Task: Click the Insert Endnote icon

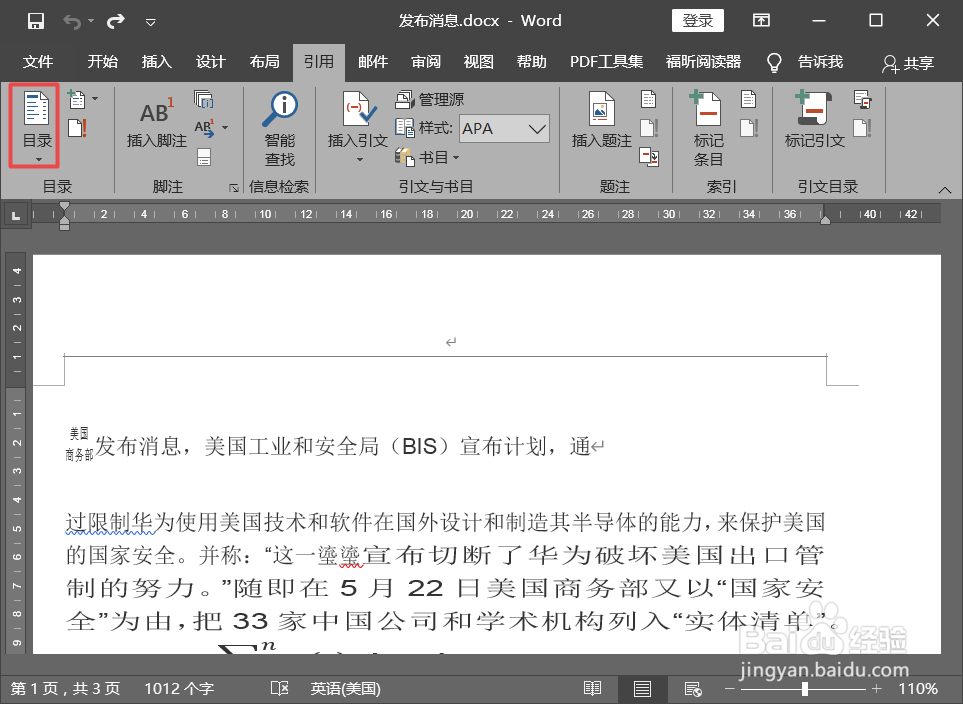Action: click(203, 98)
